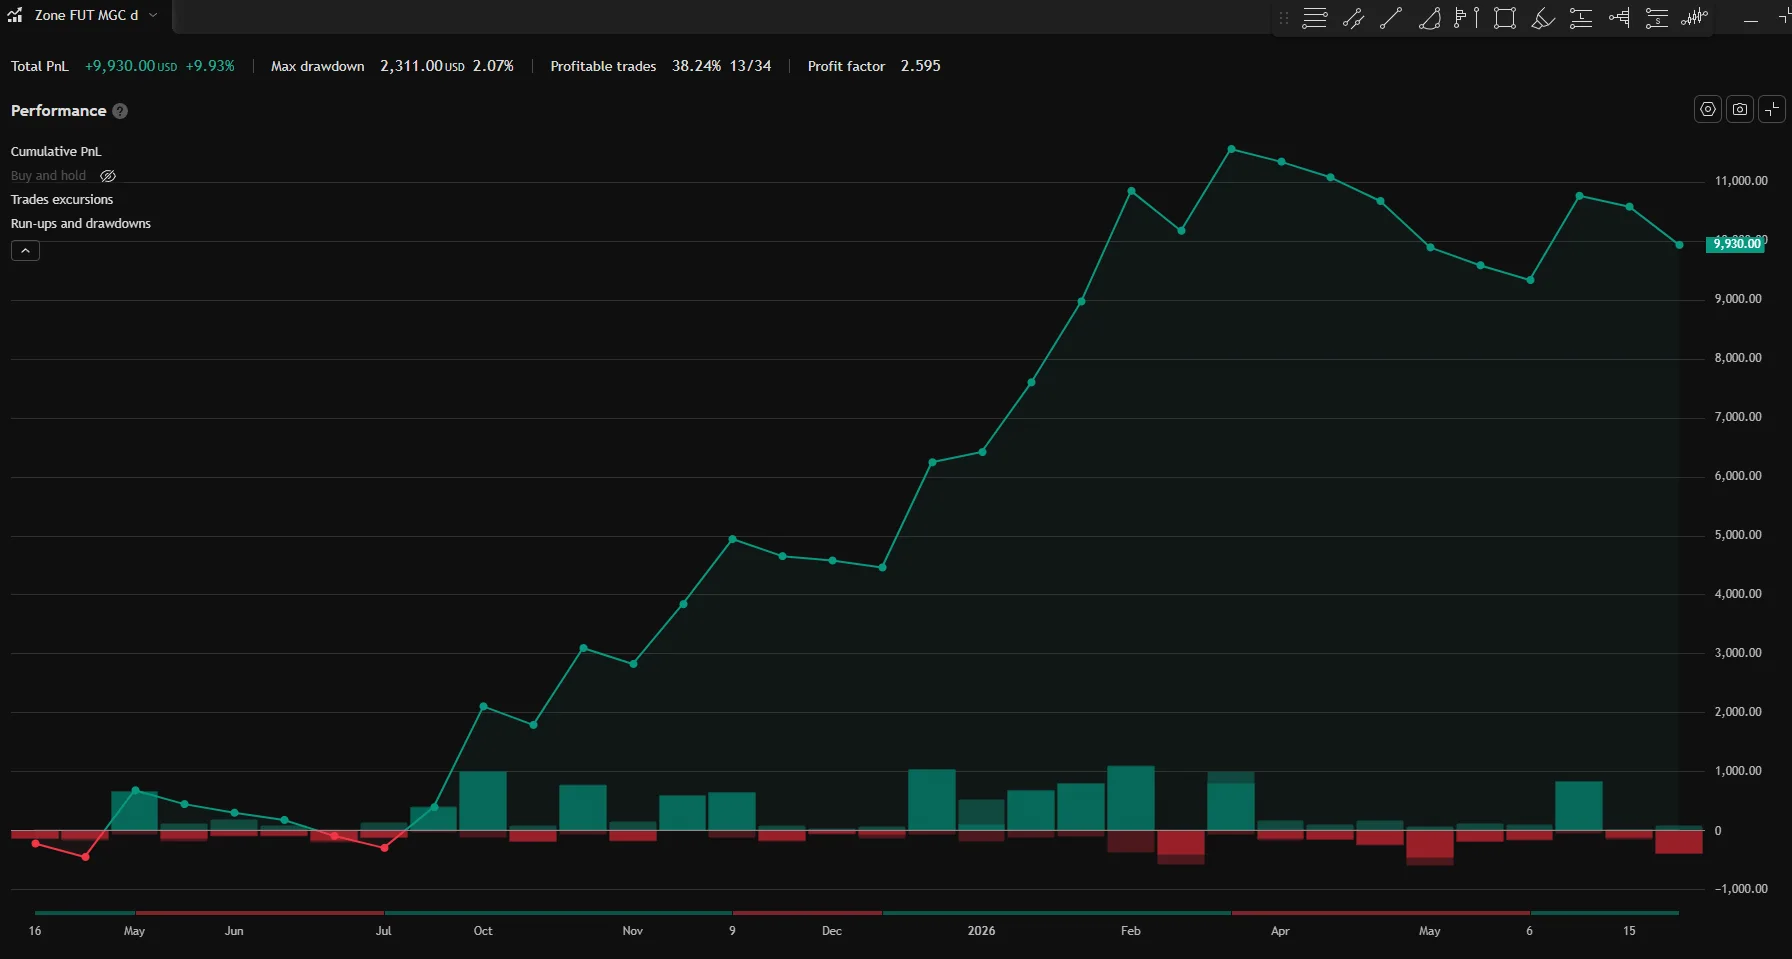Minimize the strategy tester panel

click(1751, 20)
